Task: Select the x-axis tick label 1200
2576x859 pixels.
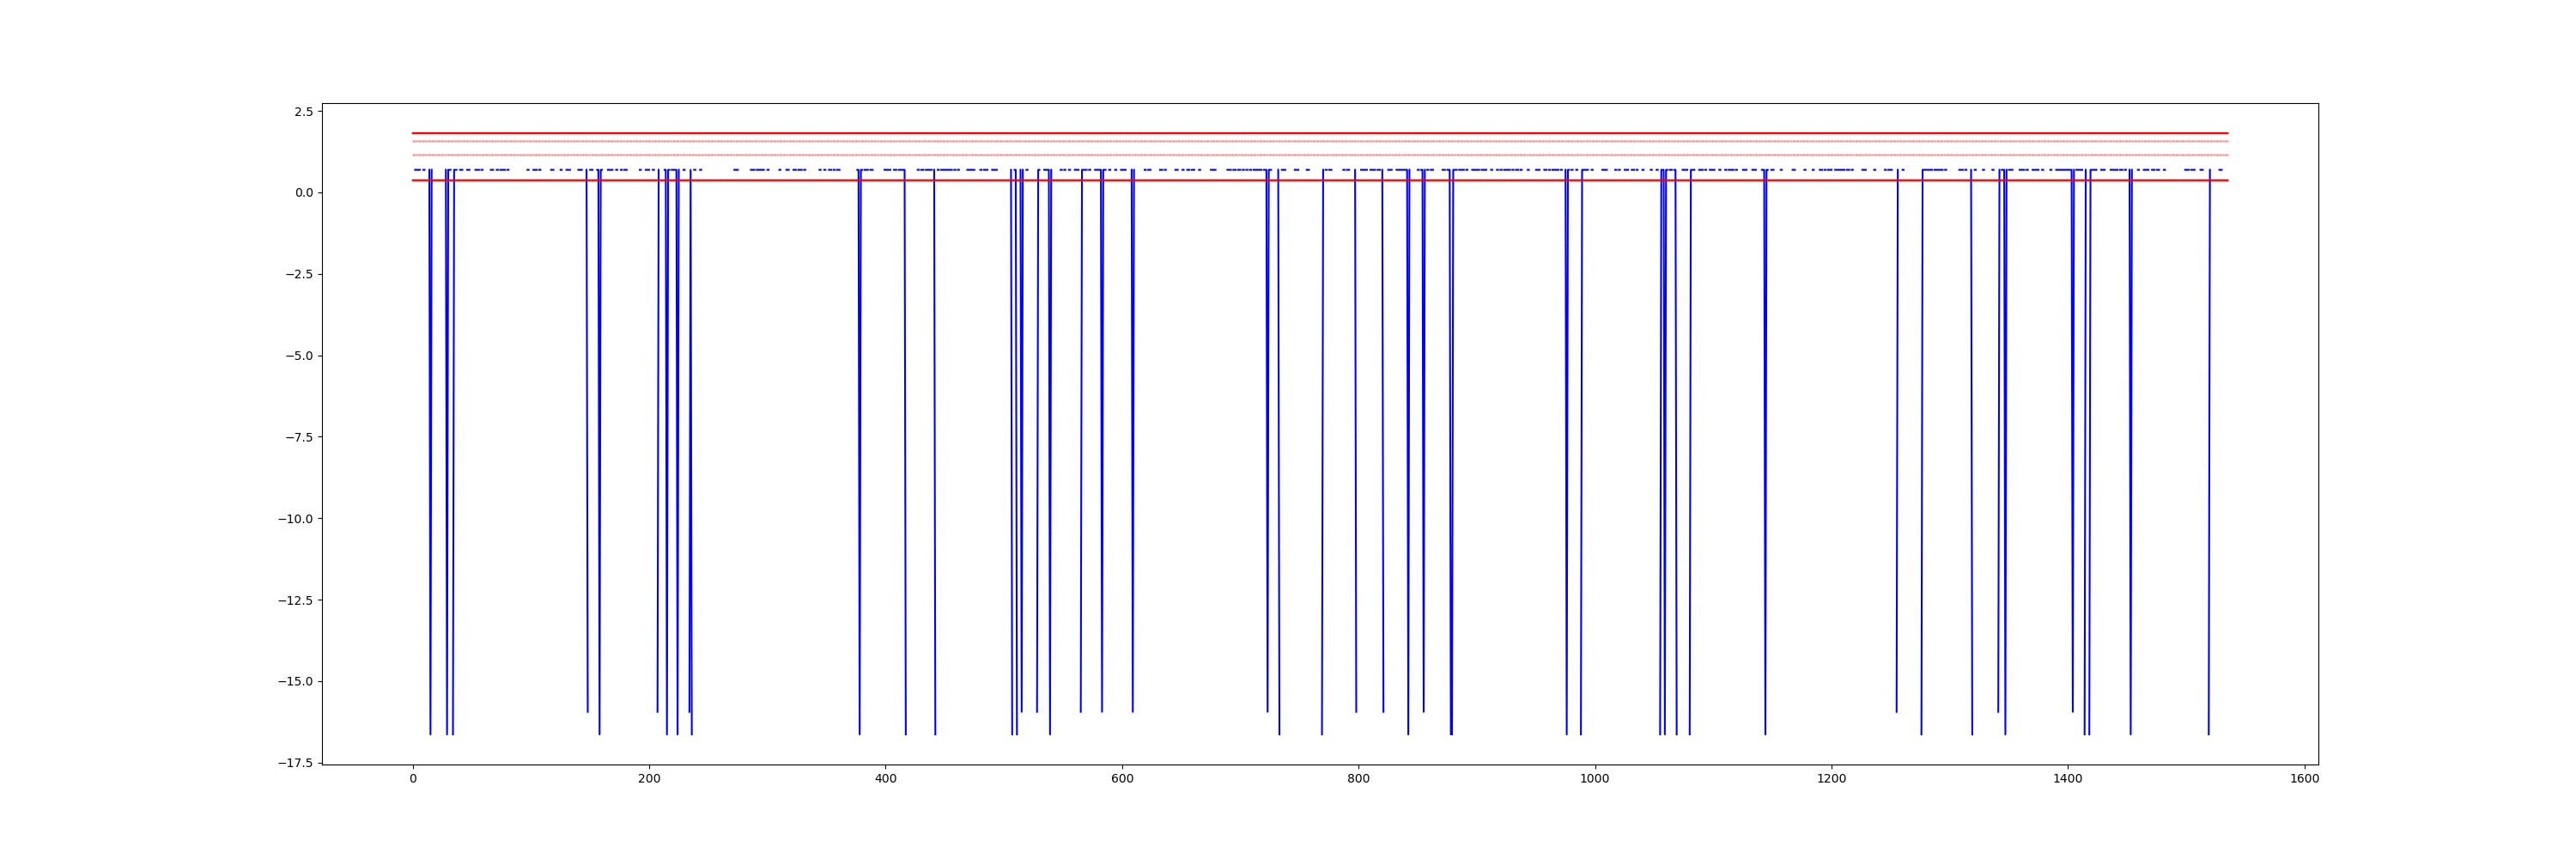Action: click(x=1831, y=779)
